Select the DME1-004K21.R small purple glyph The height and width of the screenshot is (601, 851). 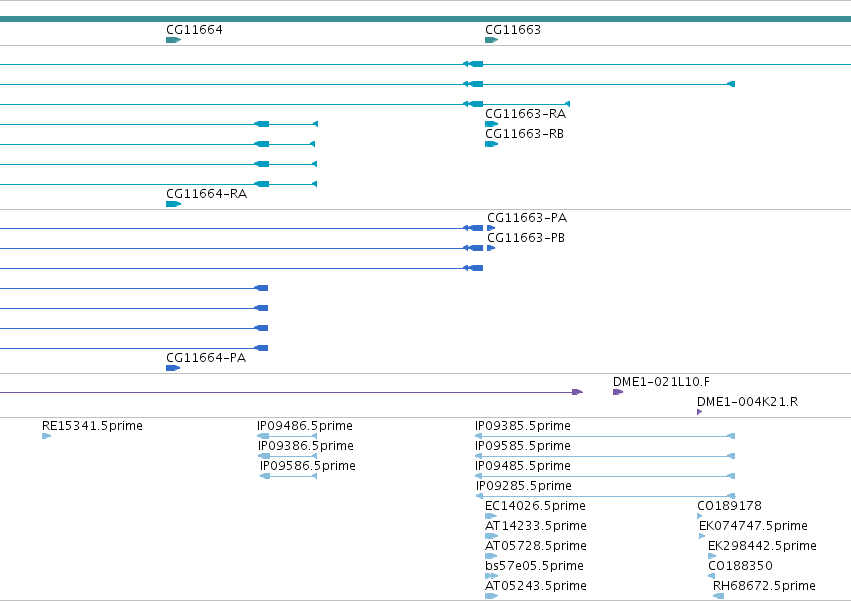pos(700,412)
